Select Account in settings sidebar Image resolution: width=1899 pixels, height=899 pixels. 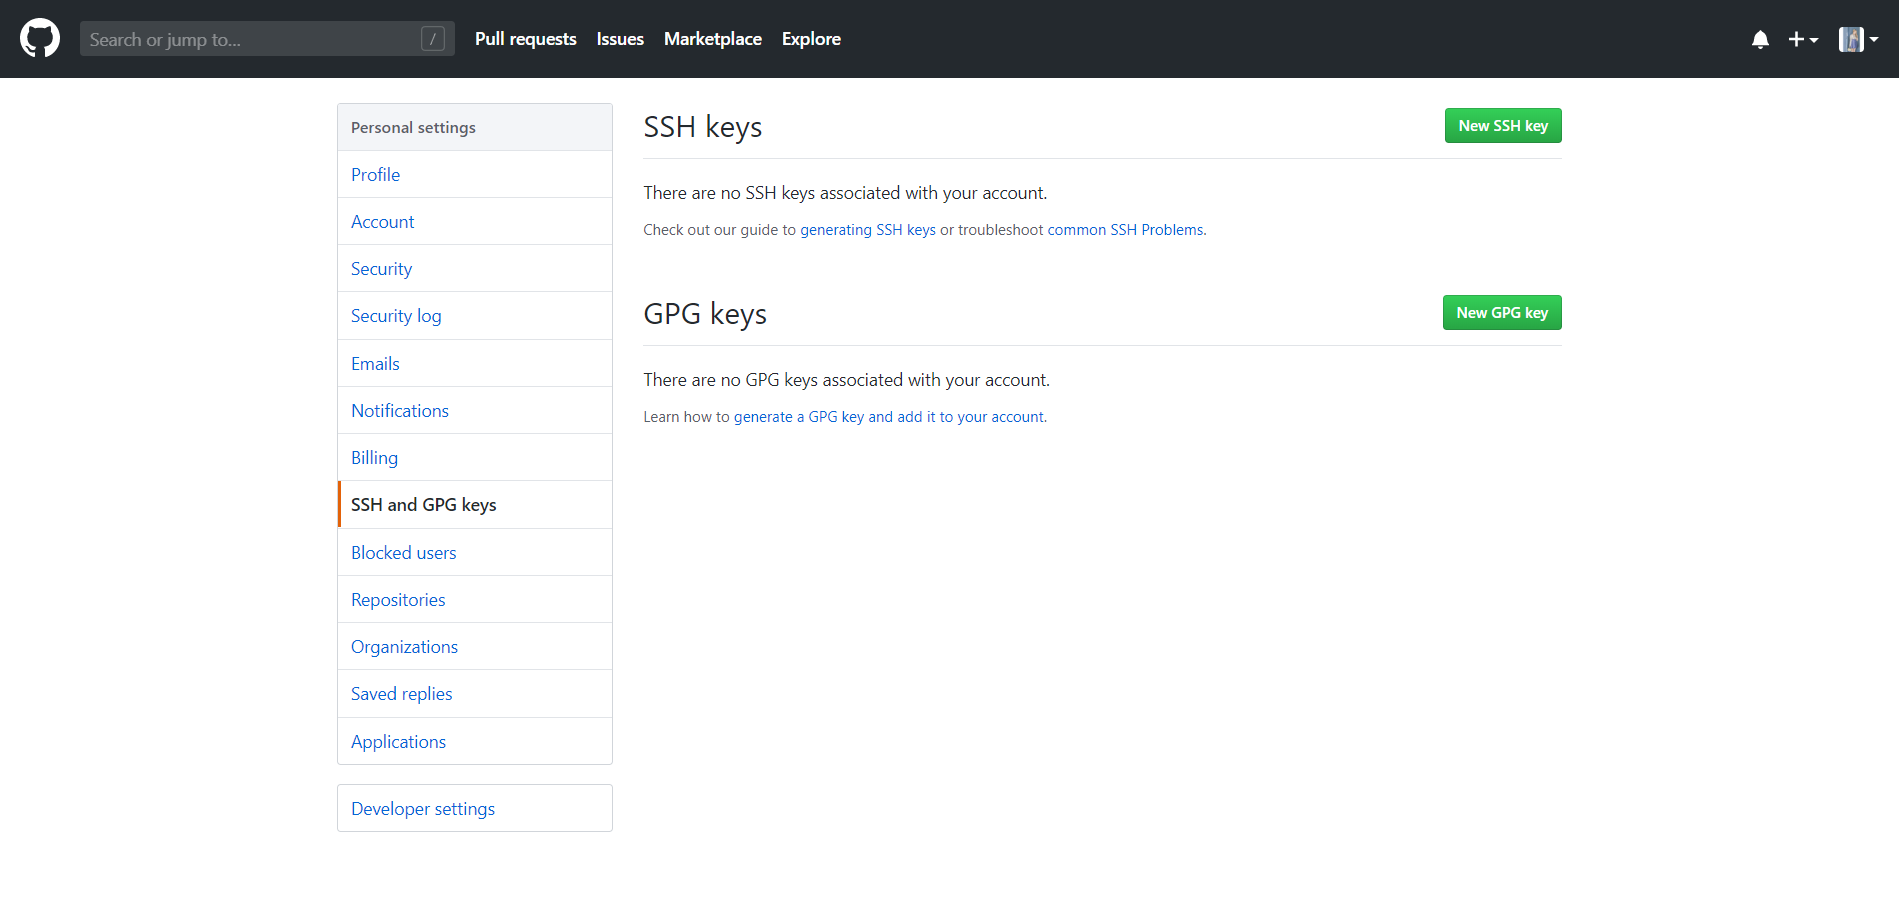475,221
